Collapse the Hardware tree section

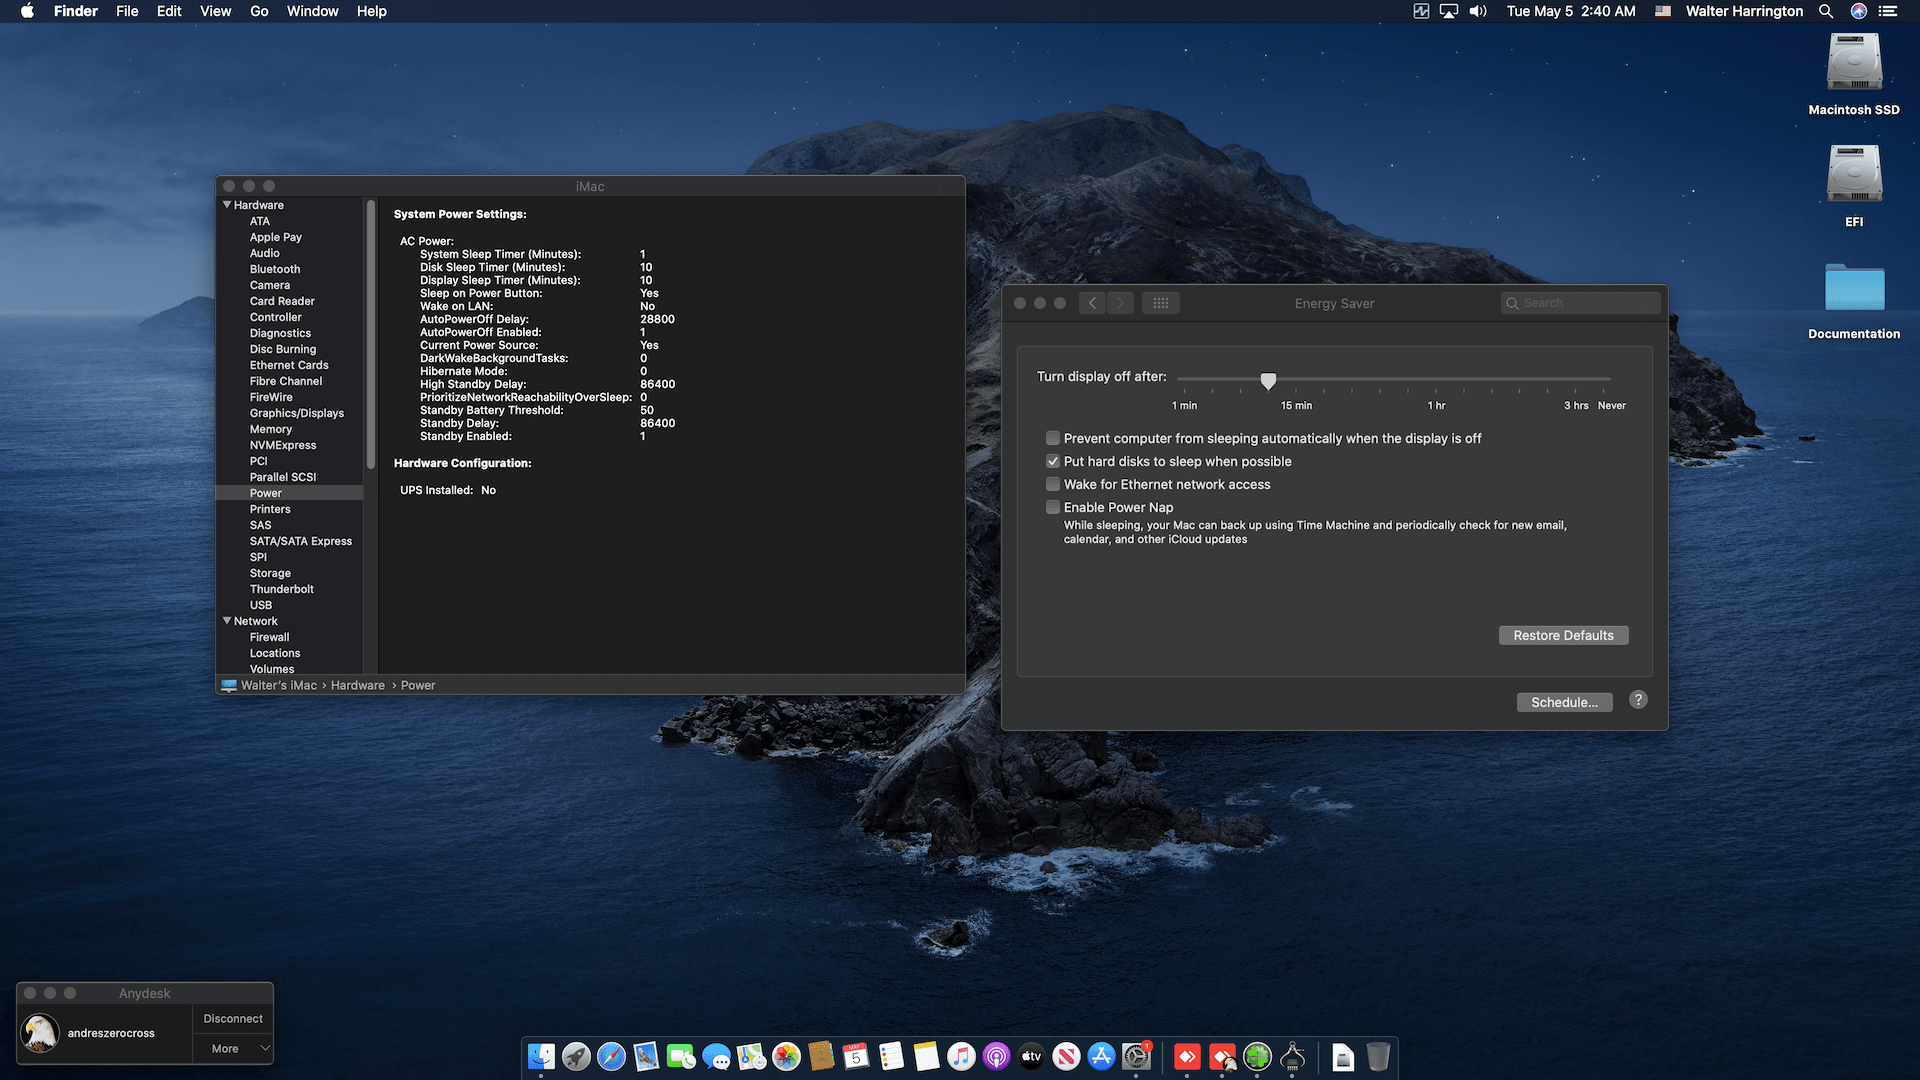[x=227, y=205]
